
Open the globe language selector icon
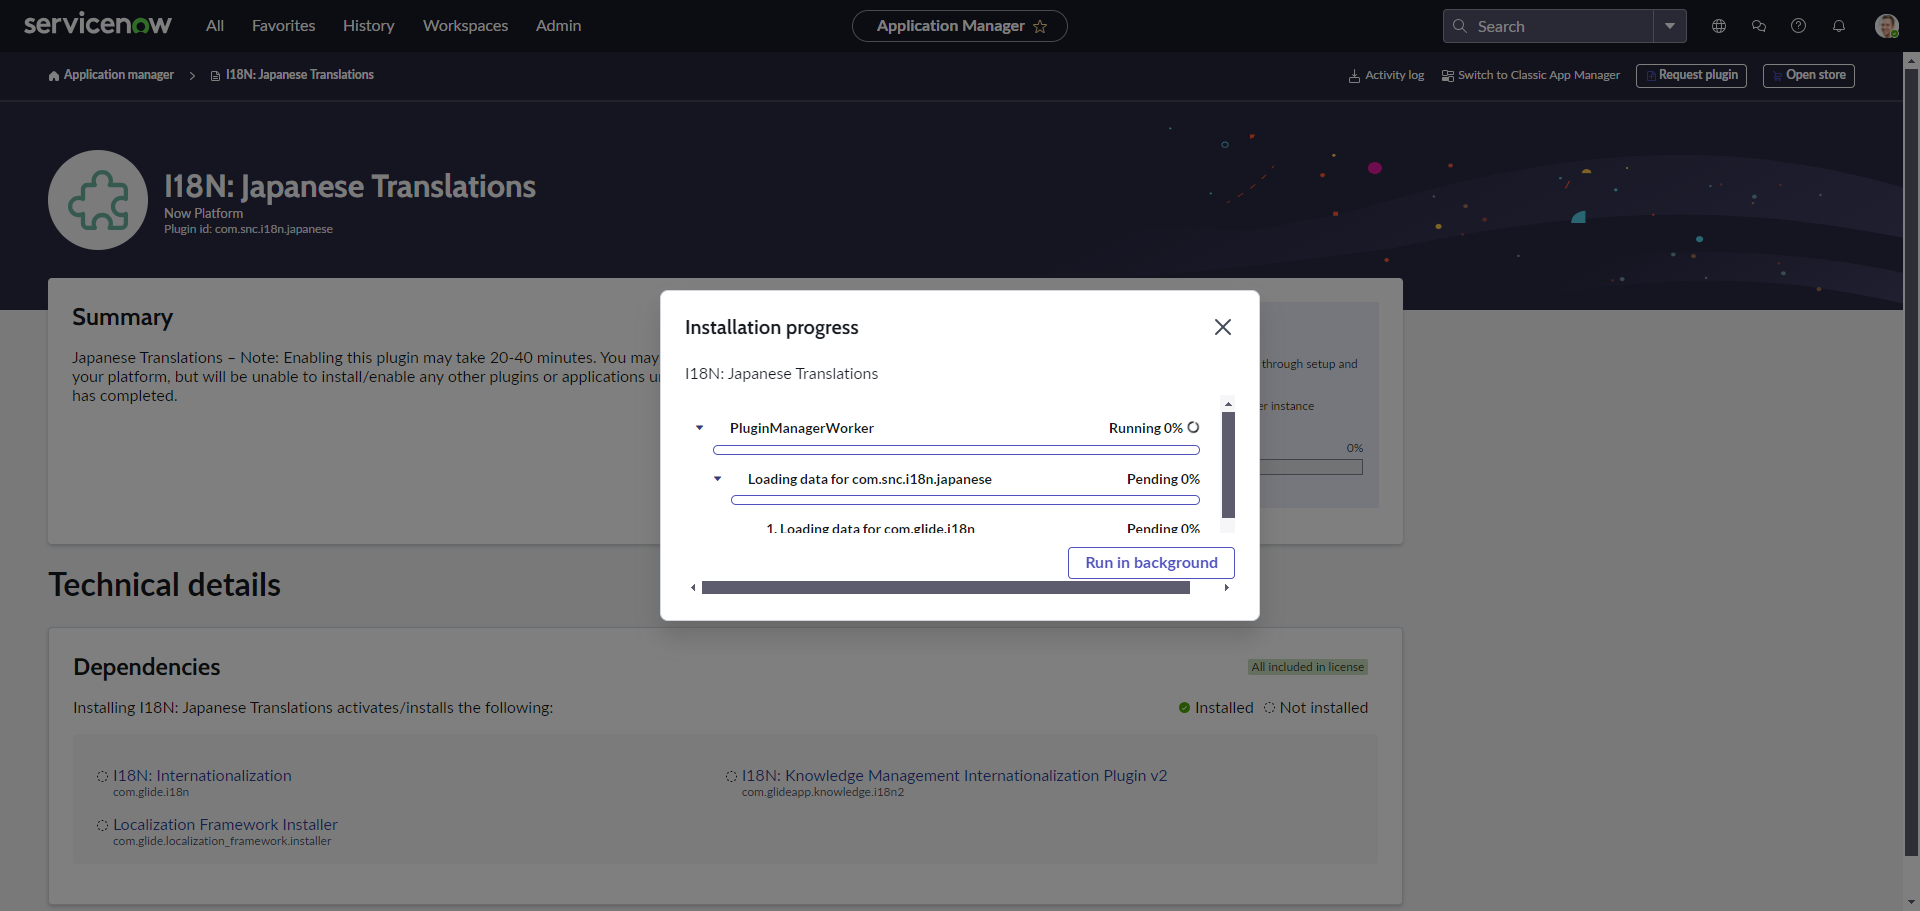pos(1719,26)
